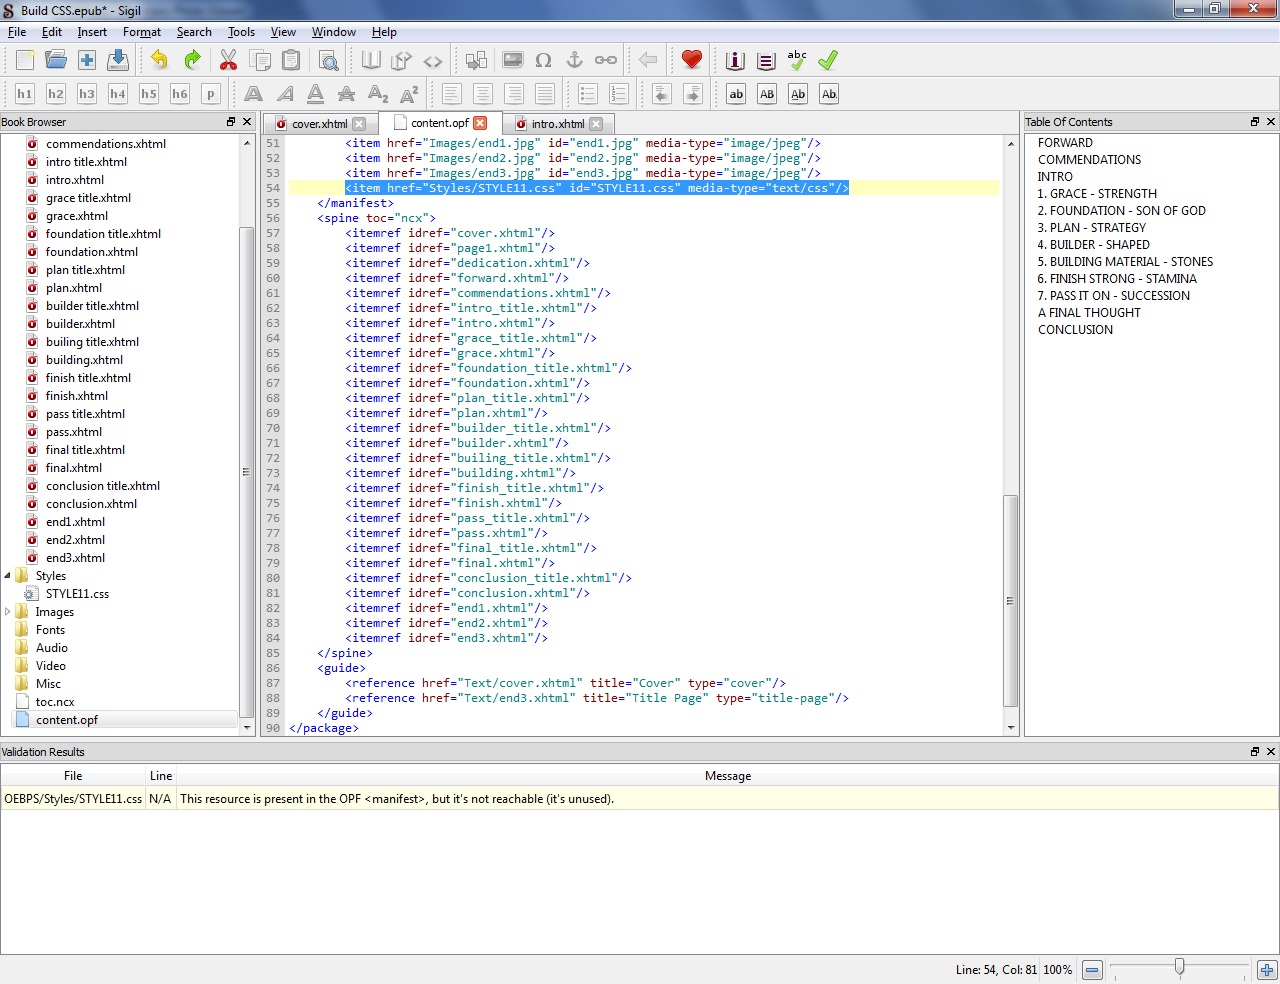Click the zoom in plus button
The width and height of the screenshot is (1280, 984).
(1267, 970)
